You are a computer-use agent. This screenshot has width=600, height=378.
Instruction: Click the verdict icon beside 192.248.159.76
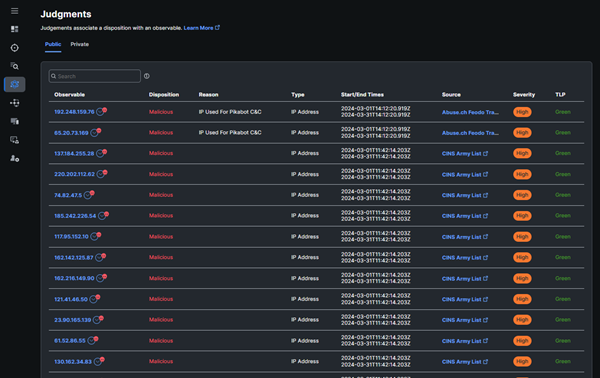[101, 111]
